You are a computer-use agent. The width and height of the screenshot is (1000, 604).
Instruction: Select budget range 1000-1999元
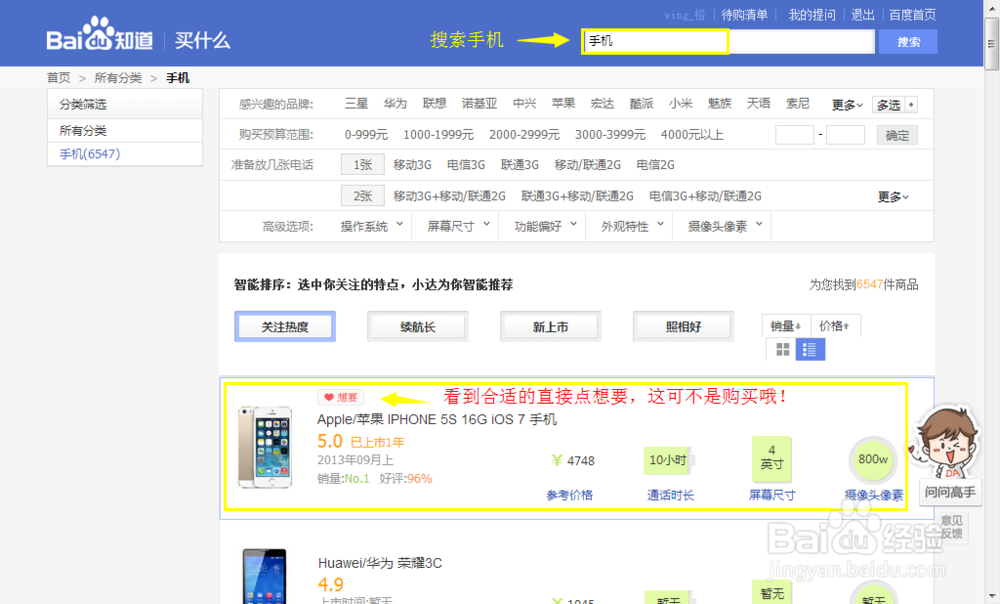[438, 135]
